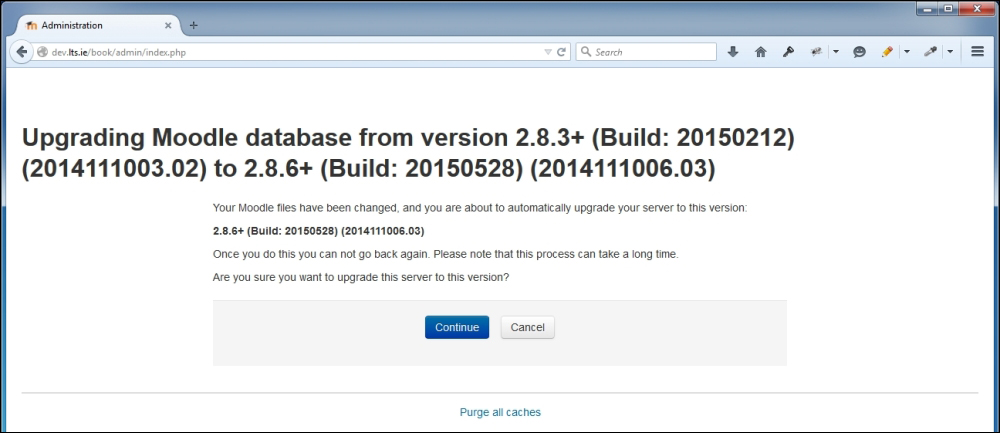Viewport: 1000px width, 433px height.
Task: Click the key icon in toolbar
Action: (788, 52)
